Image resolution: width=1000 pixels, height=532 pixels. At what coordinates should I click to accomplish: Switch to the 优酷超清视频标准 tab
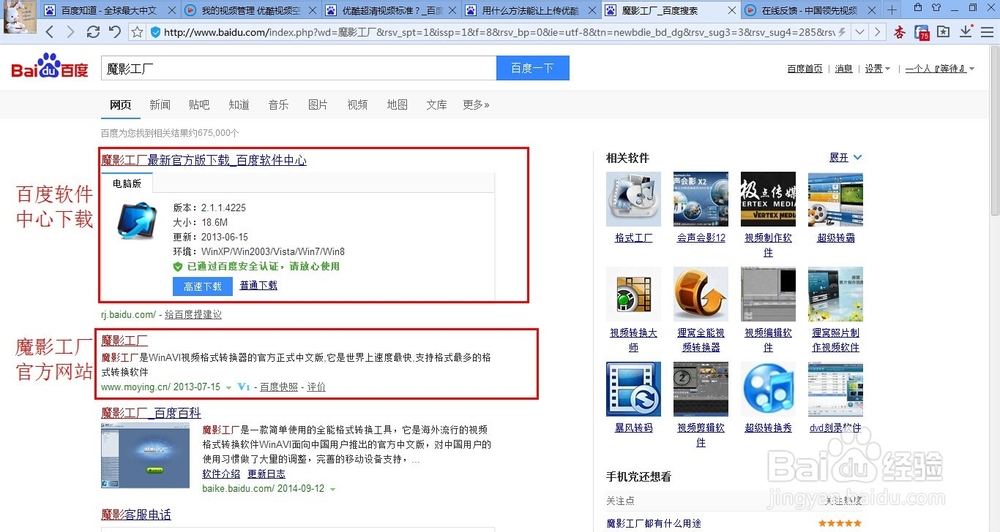tap(392, 10)
